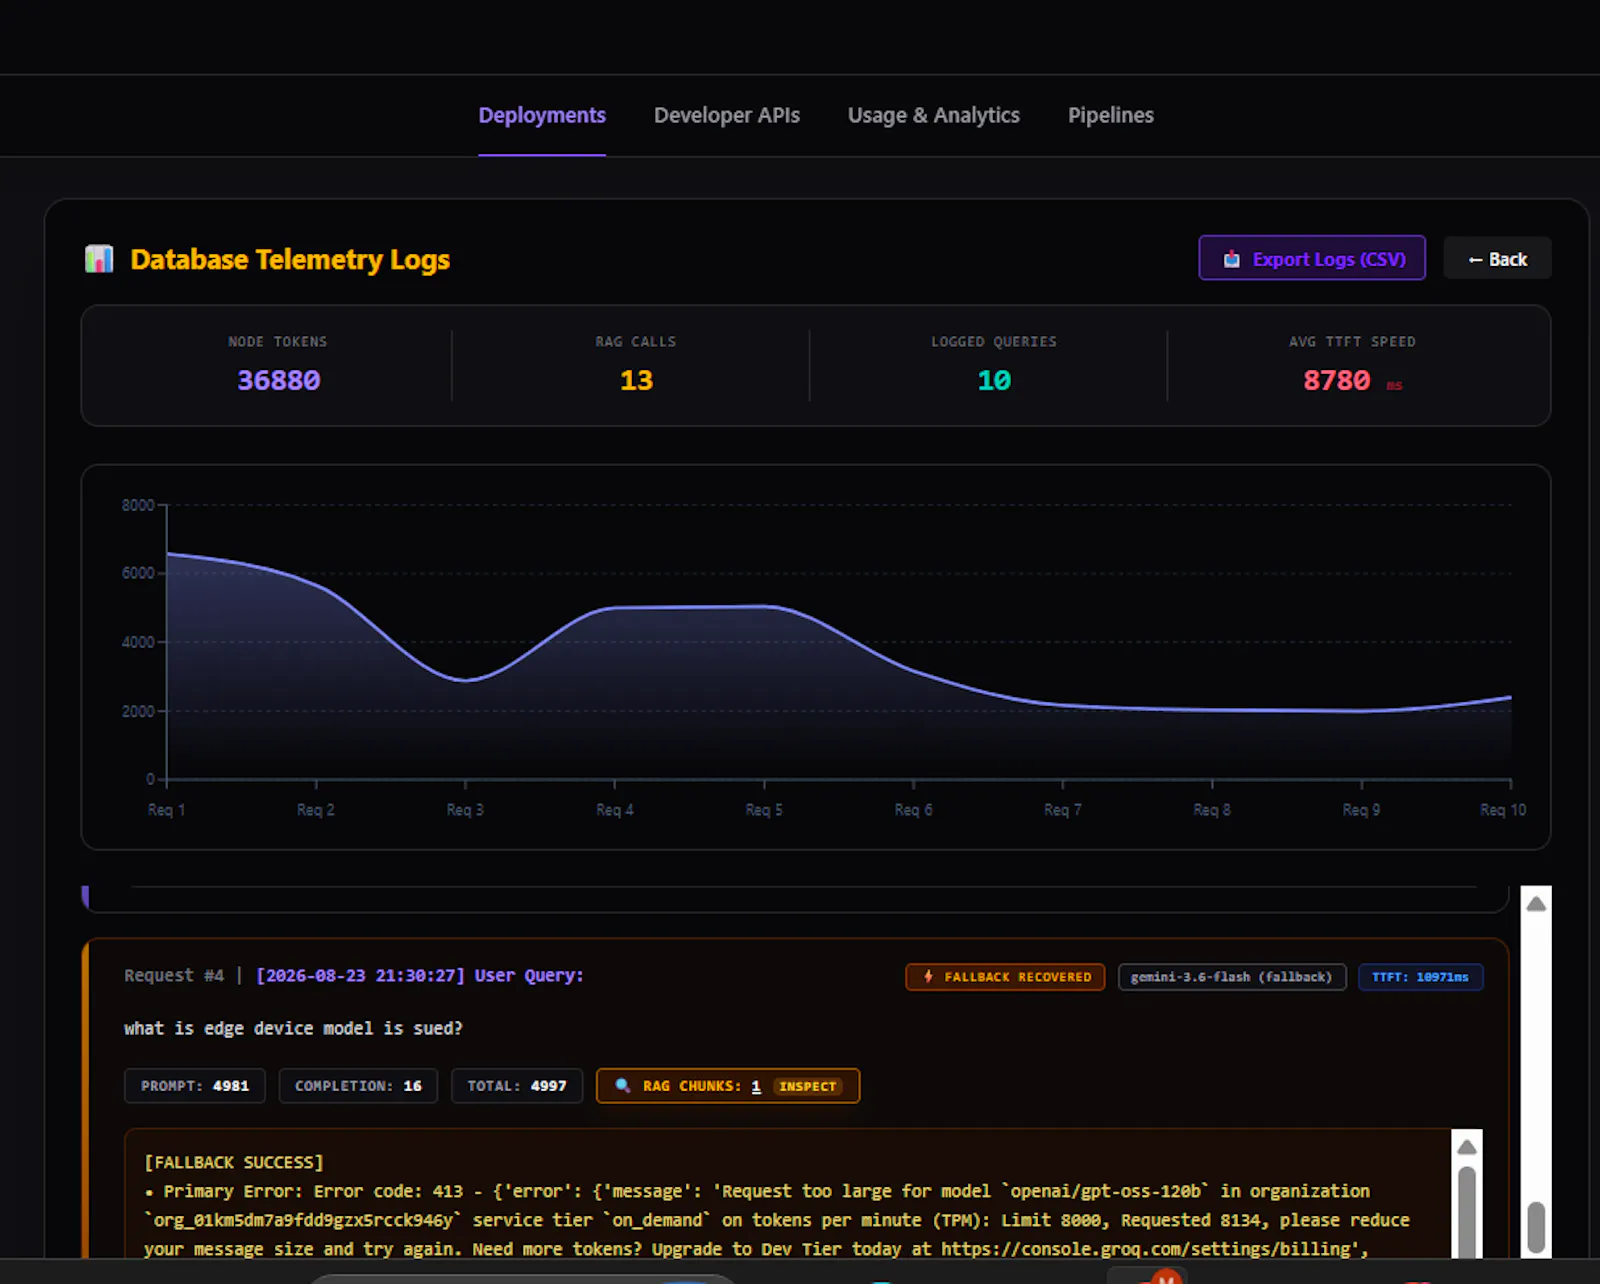Click the Req 1 label on chart axis
Viewport: 1600px width, 1284px height.
pyautogui.click(x=166, y=810)
